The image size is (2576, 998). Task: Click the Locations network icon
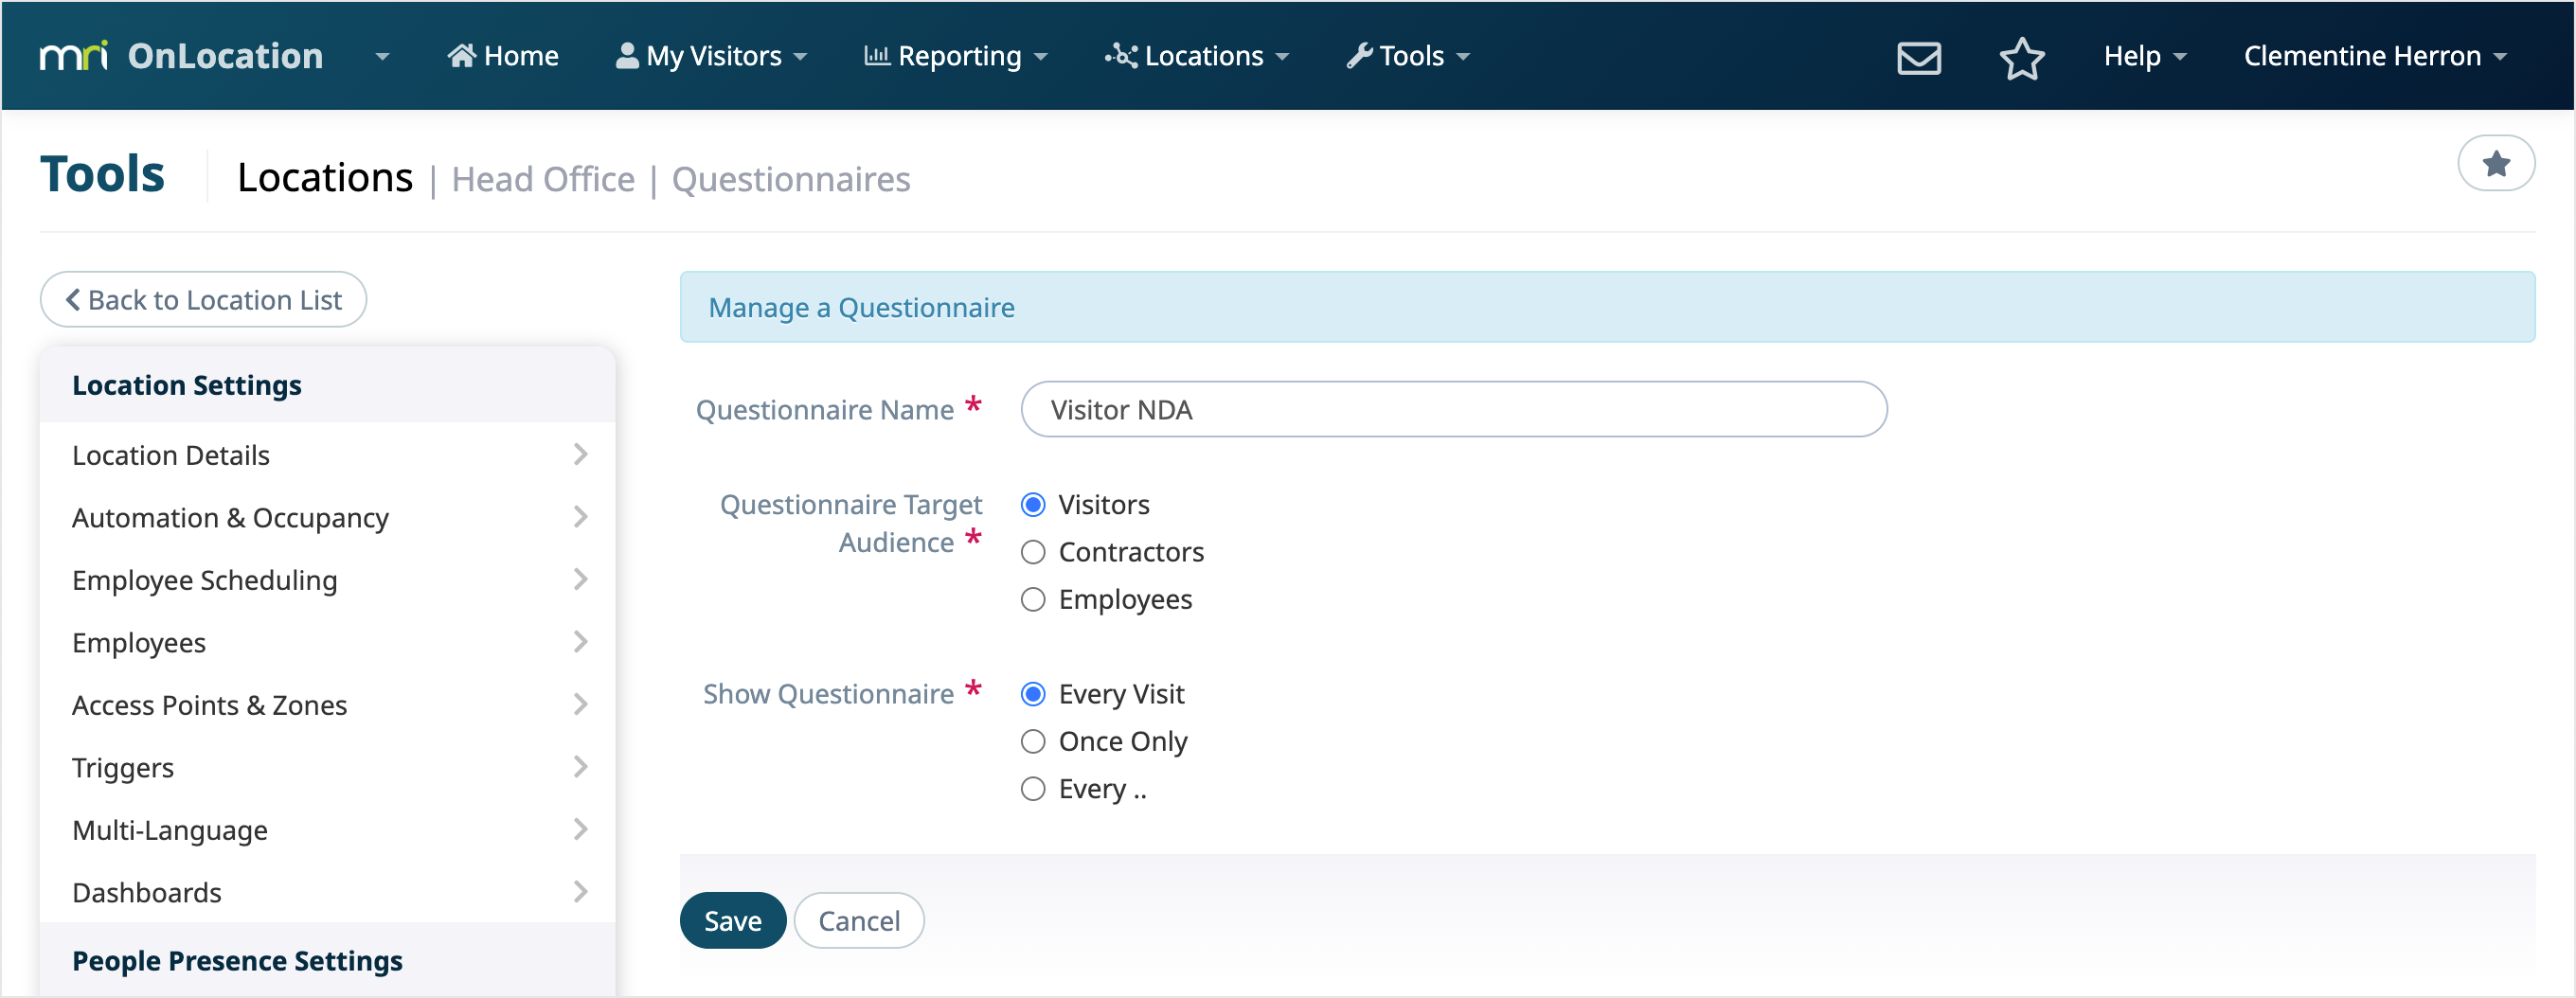click(1121, 56)
